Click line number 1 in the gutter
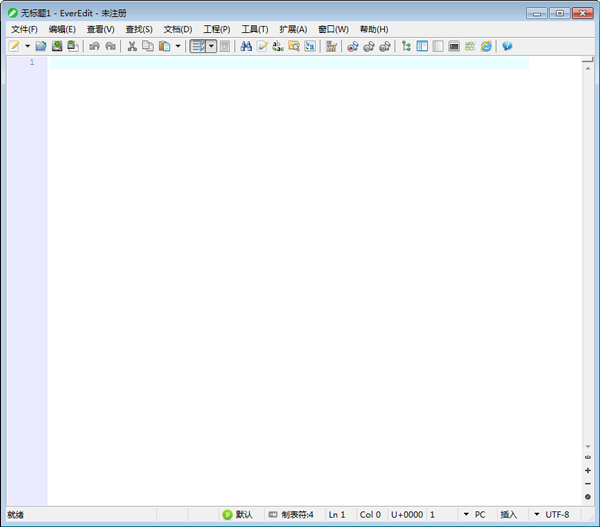600x527 pixels. click(x=32, y=62)
